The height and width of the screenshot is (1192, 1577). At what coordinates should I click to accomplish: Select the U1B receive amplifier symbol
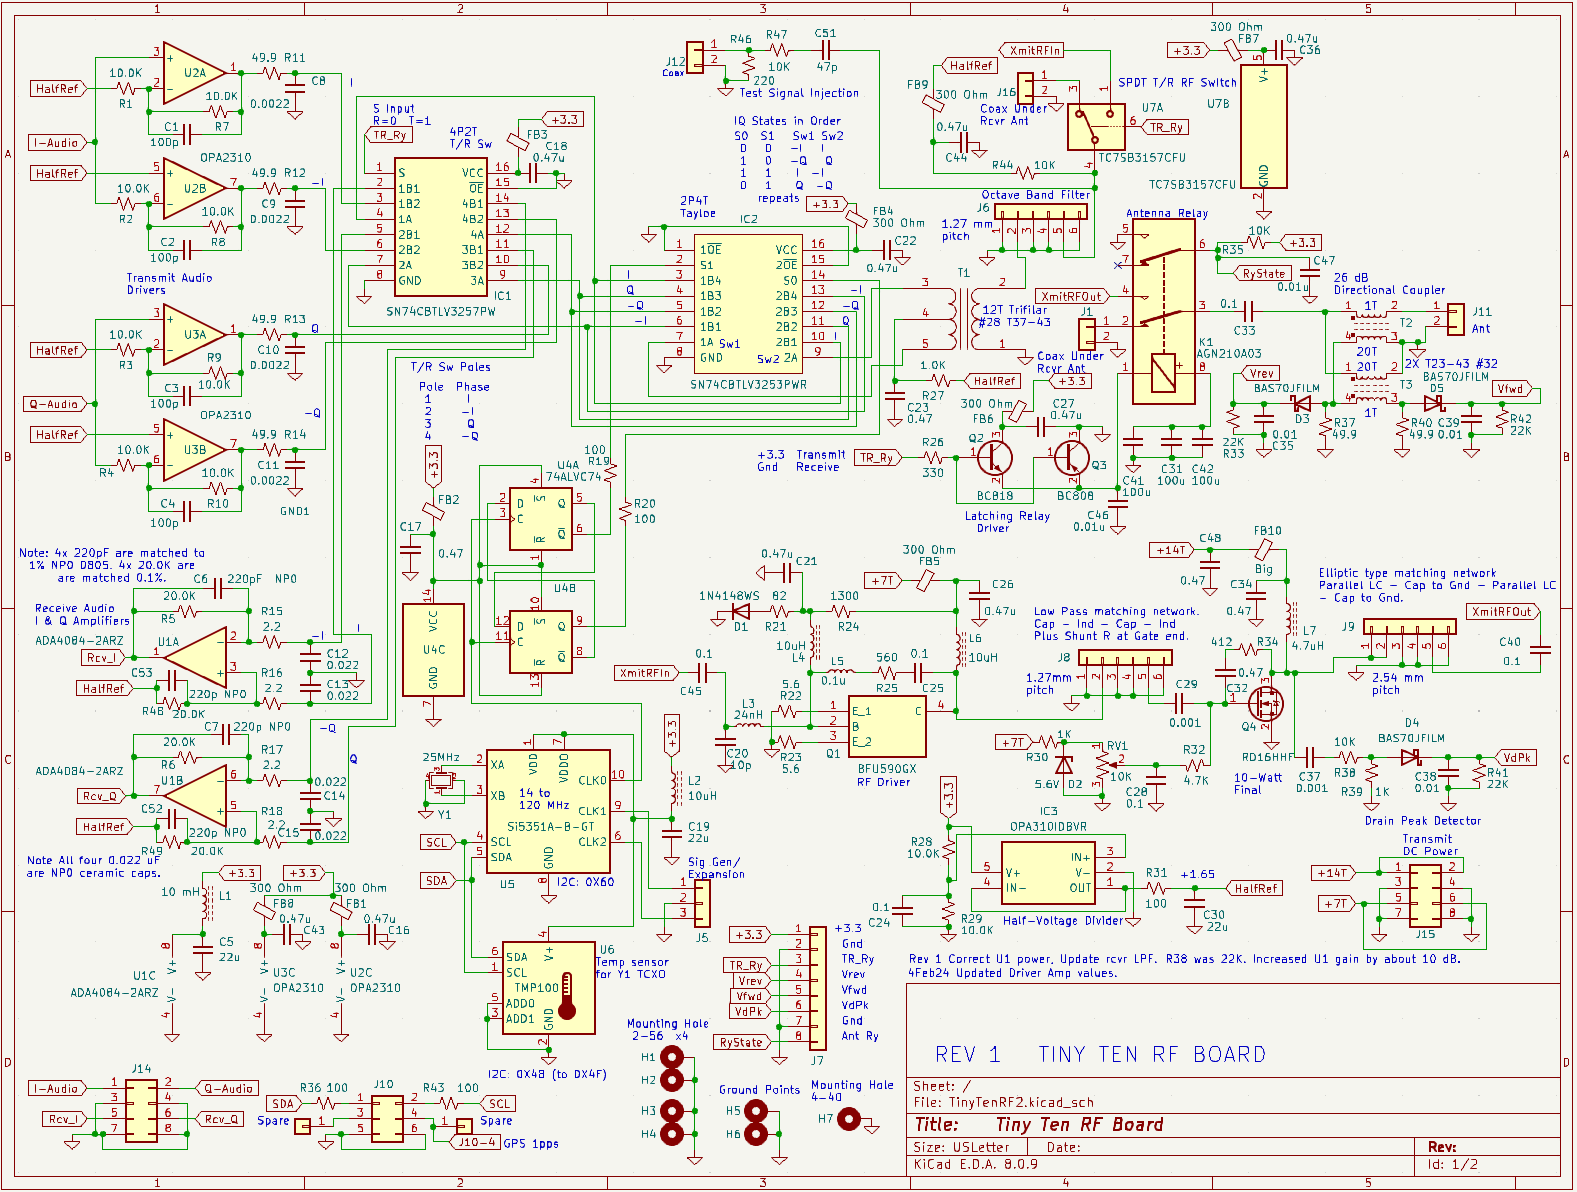tap(194, 796)
